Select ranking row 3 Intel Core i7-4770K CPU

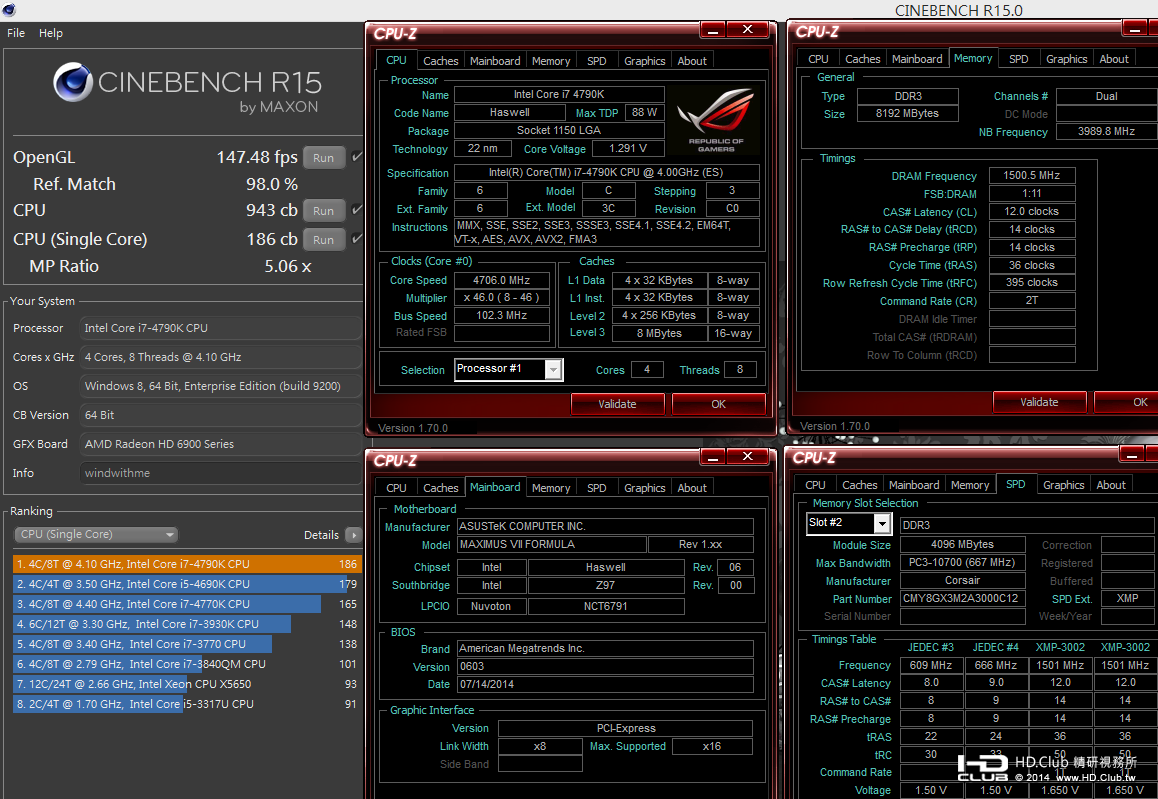187,604
